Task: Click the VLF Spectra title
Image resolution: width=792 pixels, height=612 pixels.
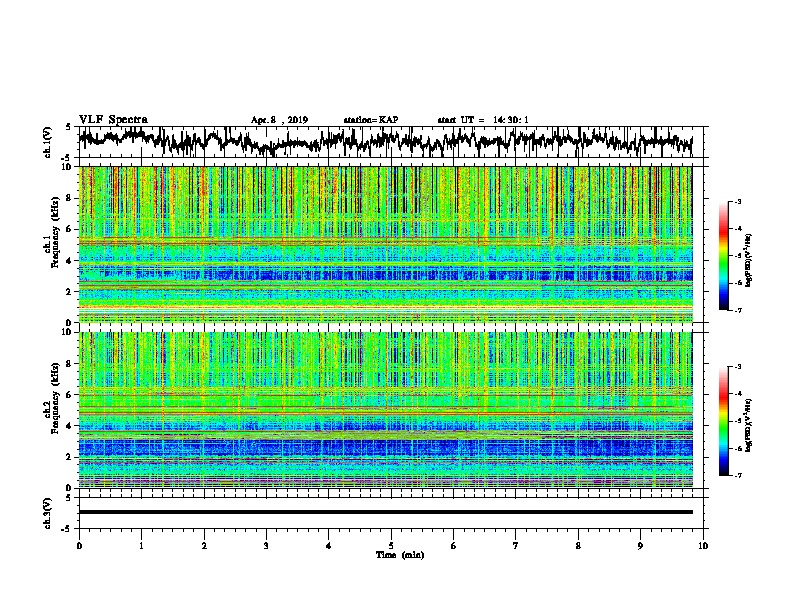Action: pyautogui.click(x=113, y=120)
